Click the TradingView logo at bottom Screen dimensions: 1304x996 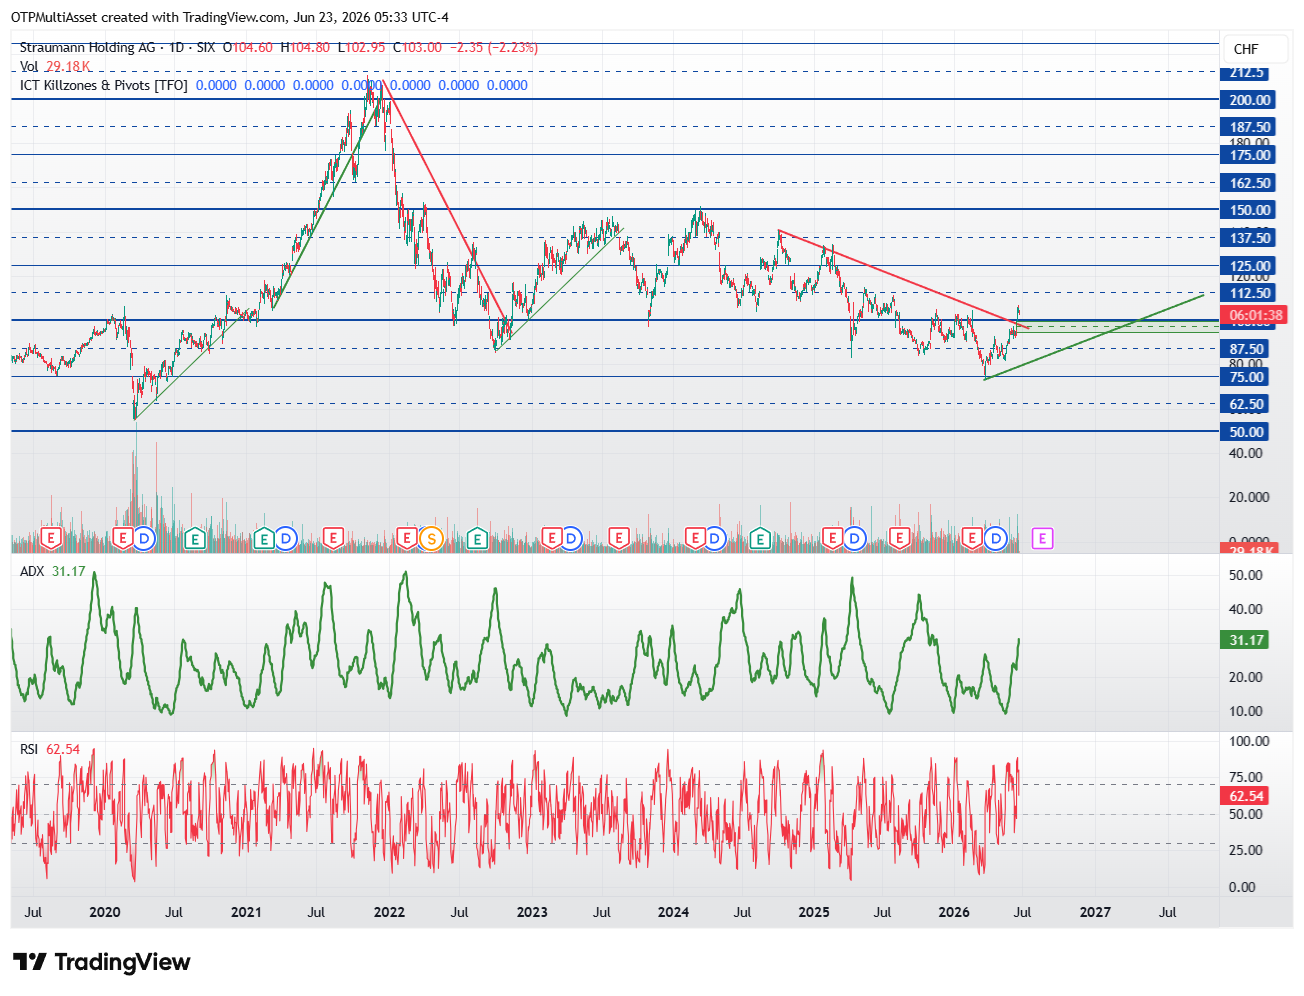[101, 962]
